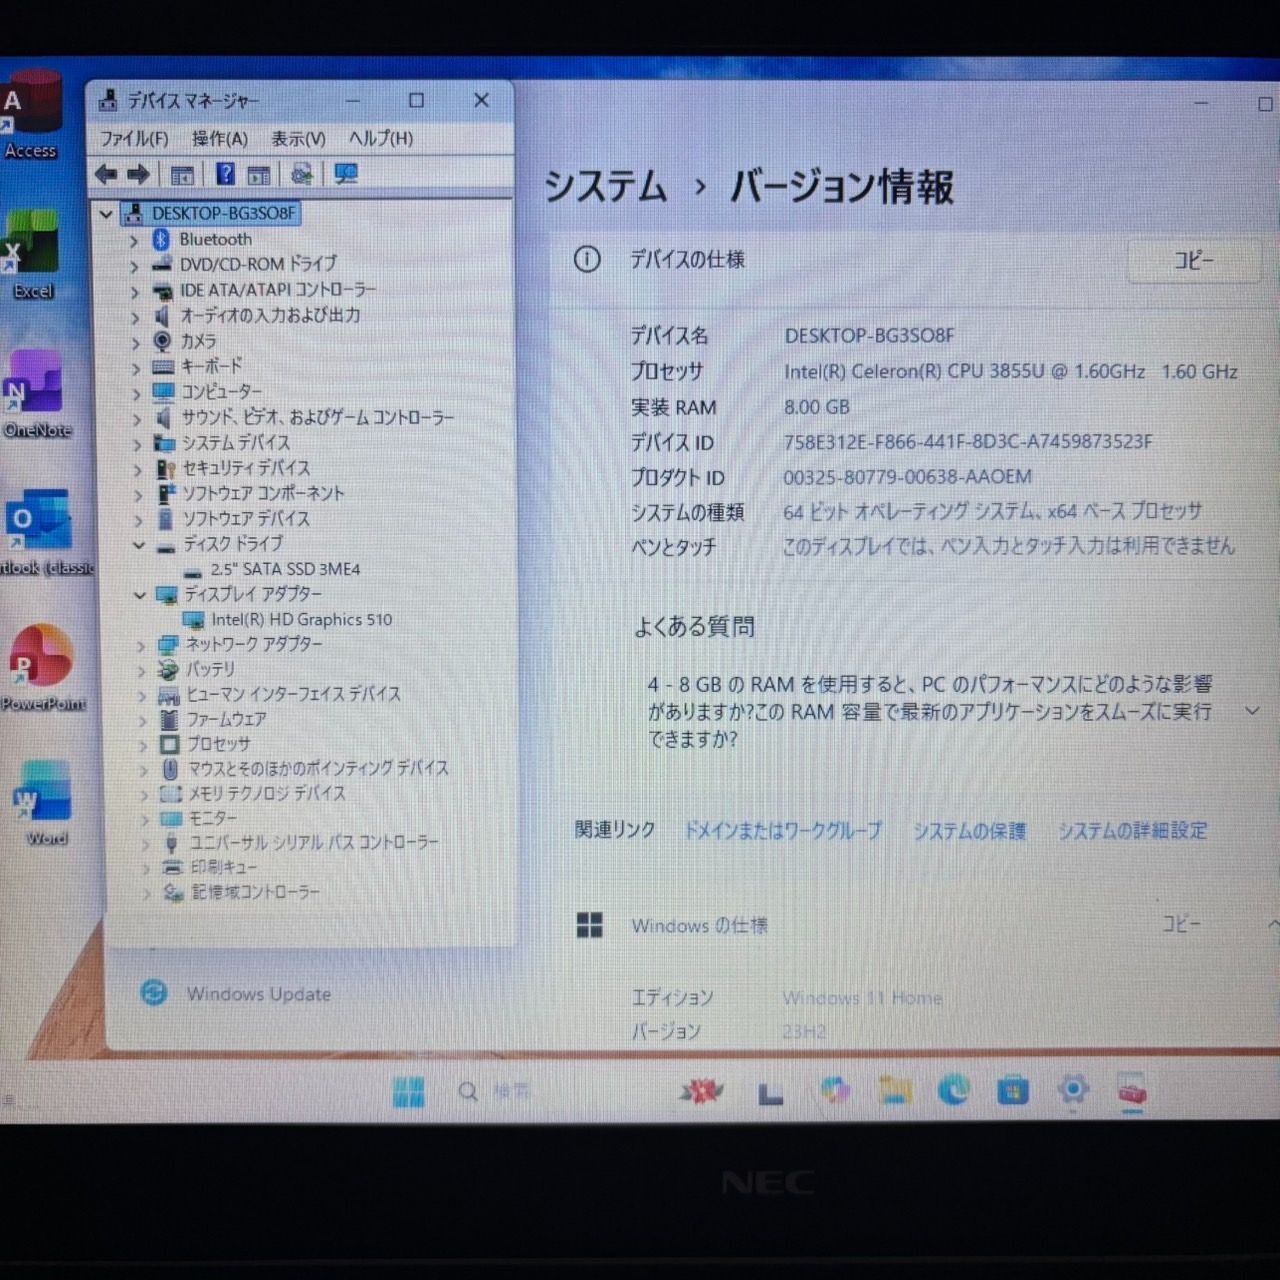Open the Properties toolbar icon in Device Manager
Screen dimensions: 1280x1280
pos(259,174)
